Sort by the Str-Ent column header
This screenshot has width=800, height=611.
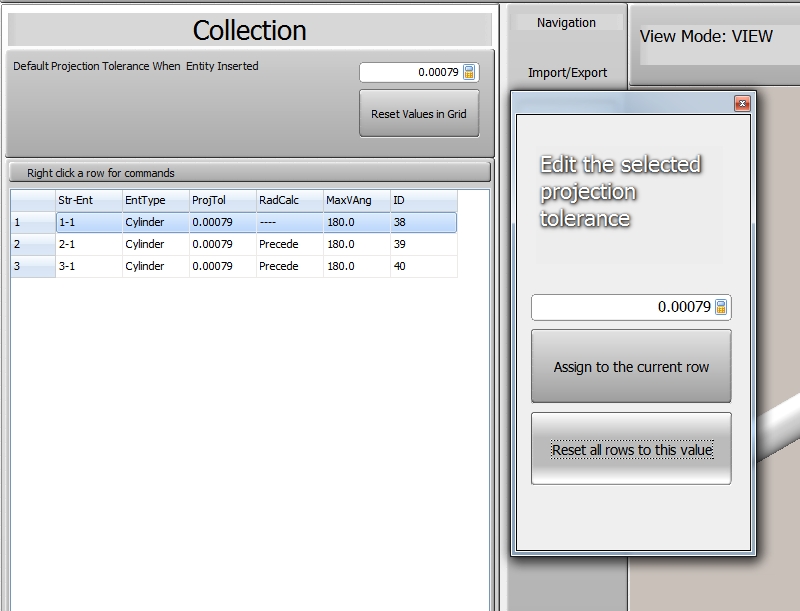88,200
